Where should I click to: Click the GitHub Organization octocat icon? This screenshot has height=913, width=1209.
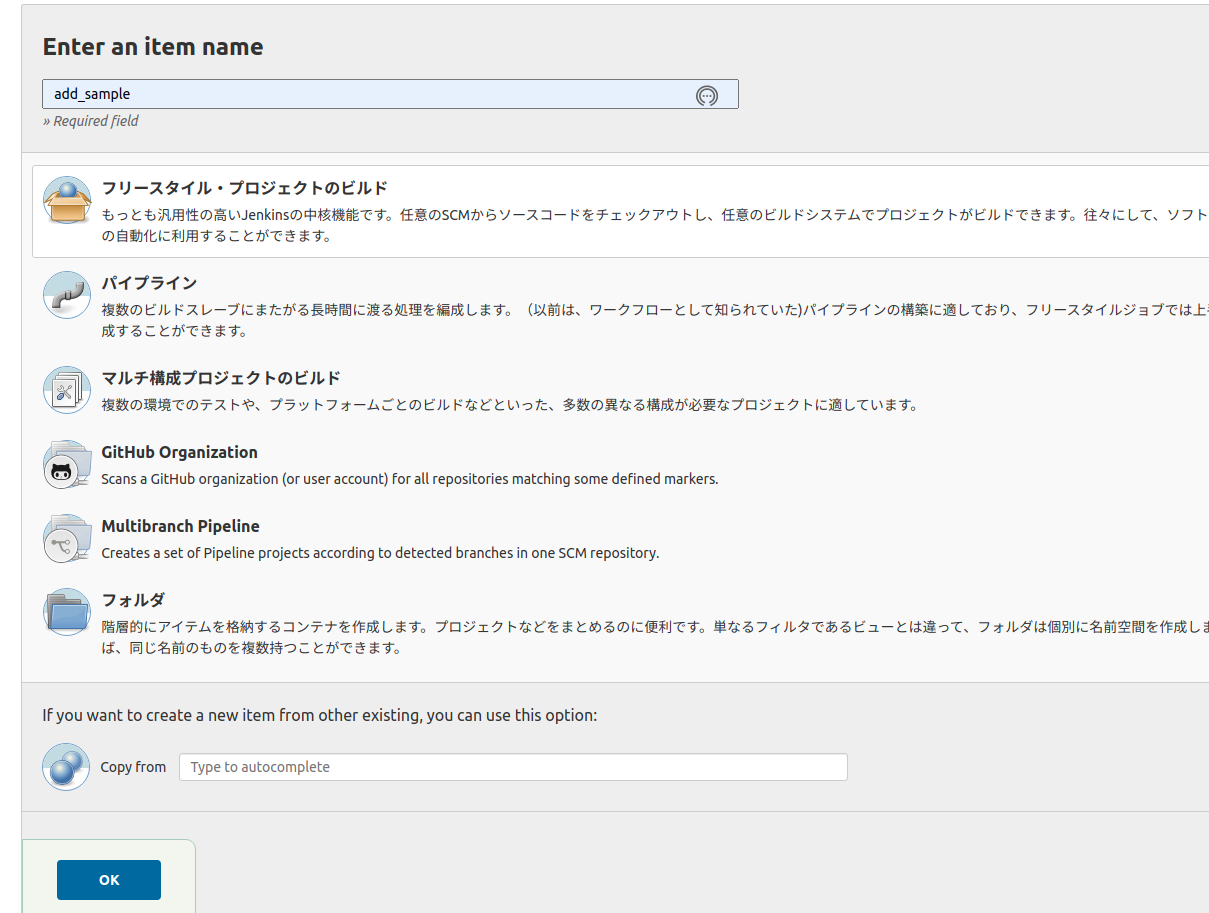67,464
